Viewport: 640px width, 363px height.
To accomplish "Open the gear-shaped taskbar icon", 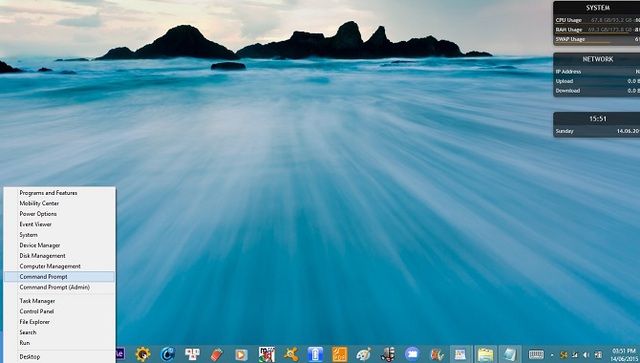I will (x=143, y=354).
